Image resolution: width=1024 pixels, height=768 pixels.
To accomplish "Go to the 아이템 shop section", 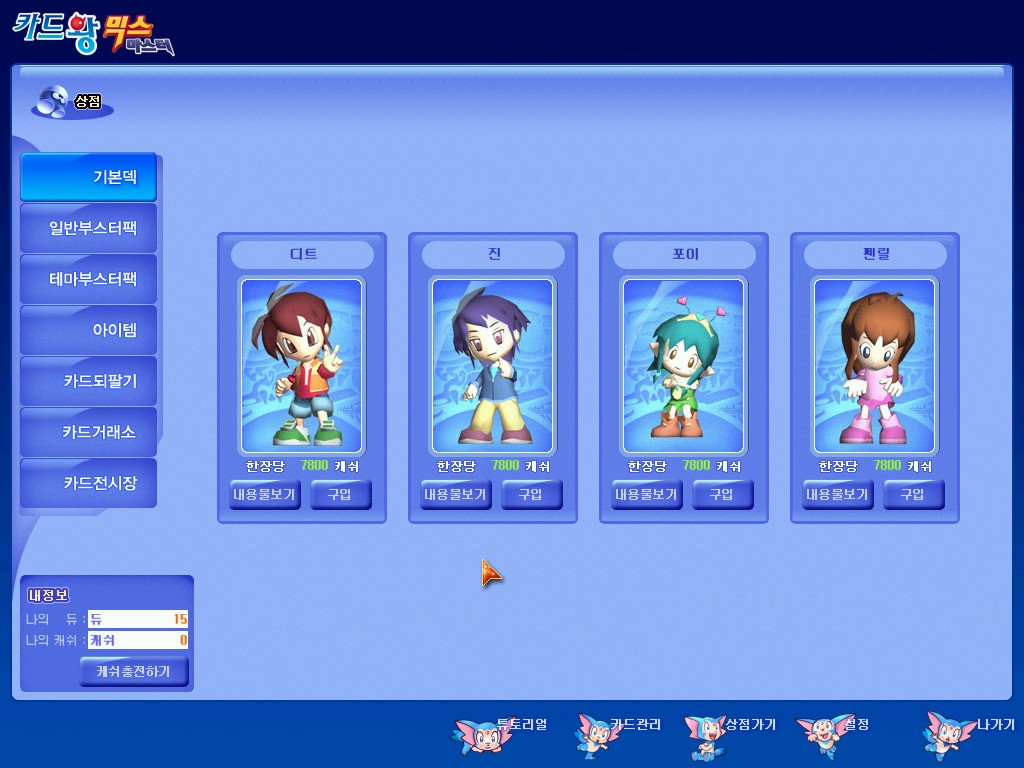I will 89,330.
